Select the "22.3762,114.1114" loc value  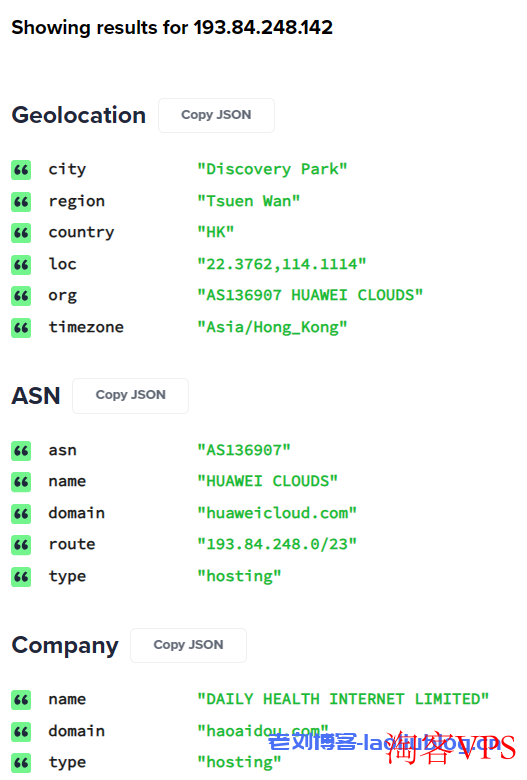282,264
